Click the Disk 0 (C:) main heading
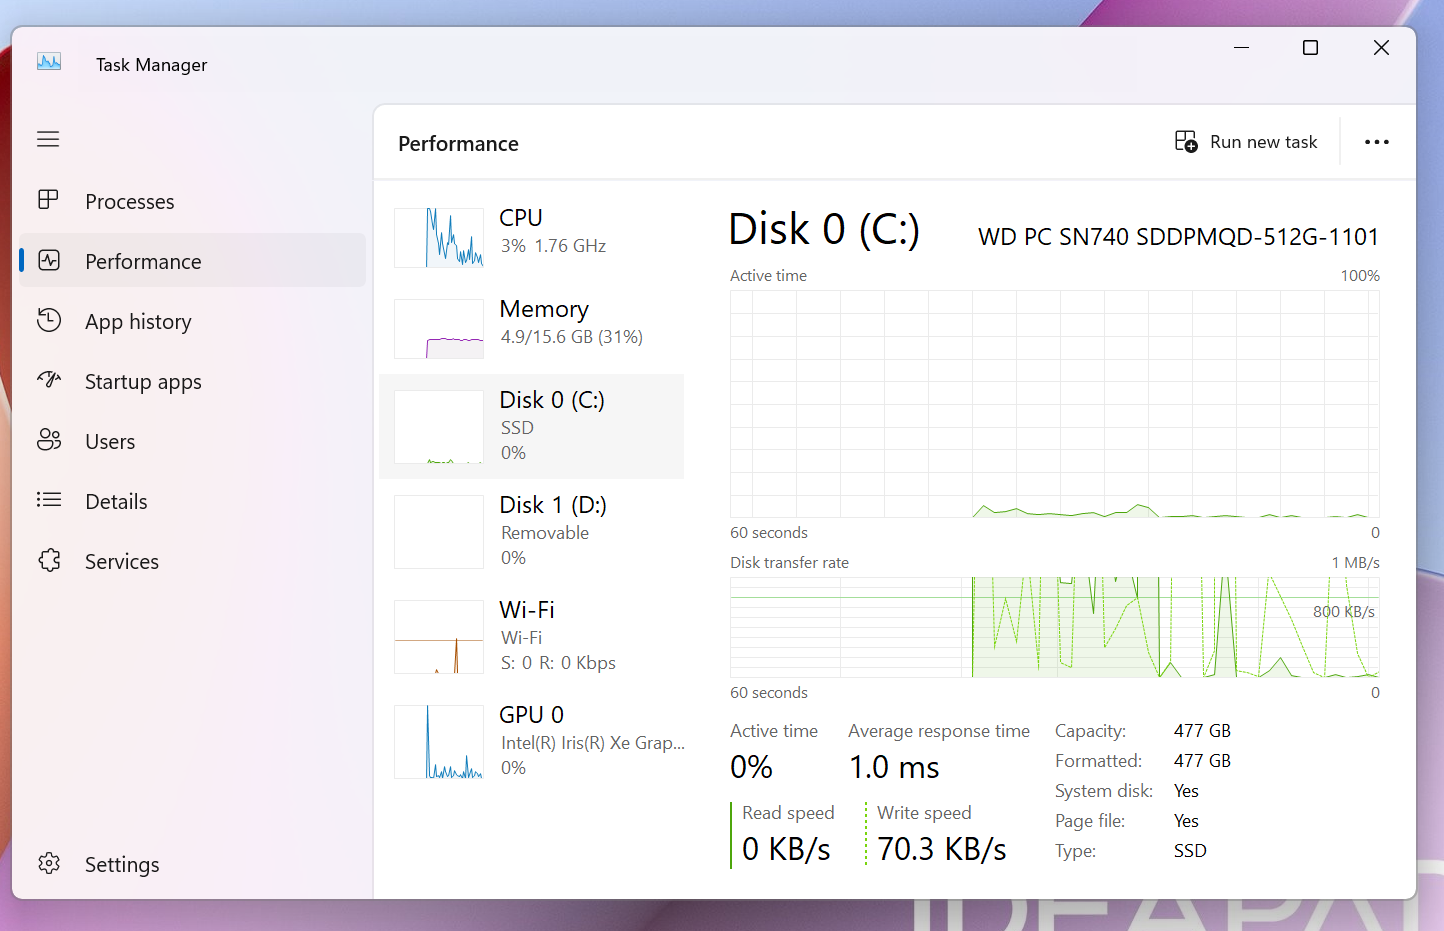The height and width of the screenshot is (931, 1444). coord(824,229)
